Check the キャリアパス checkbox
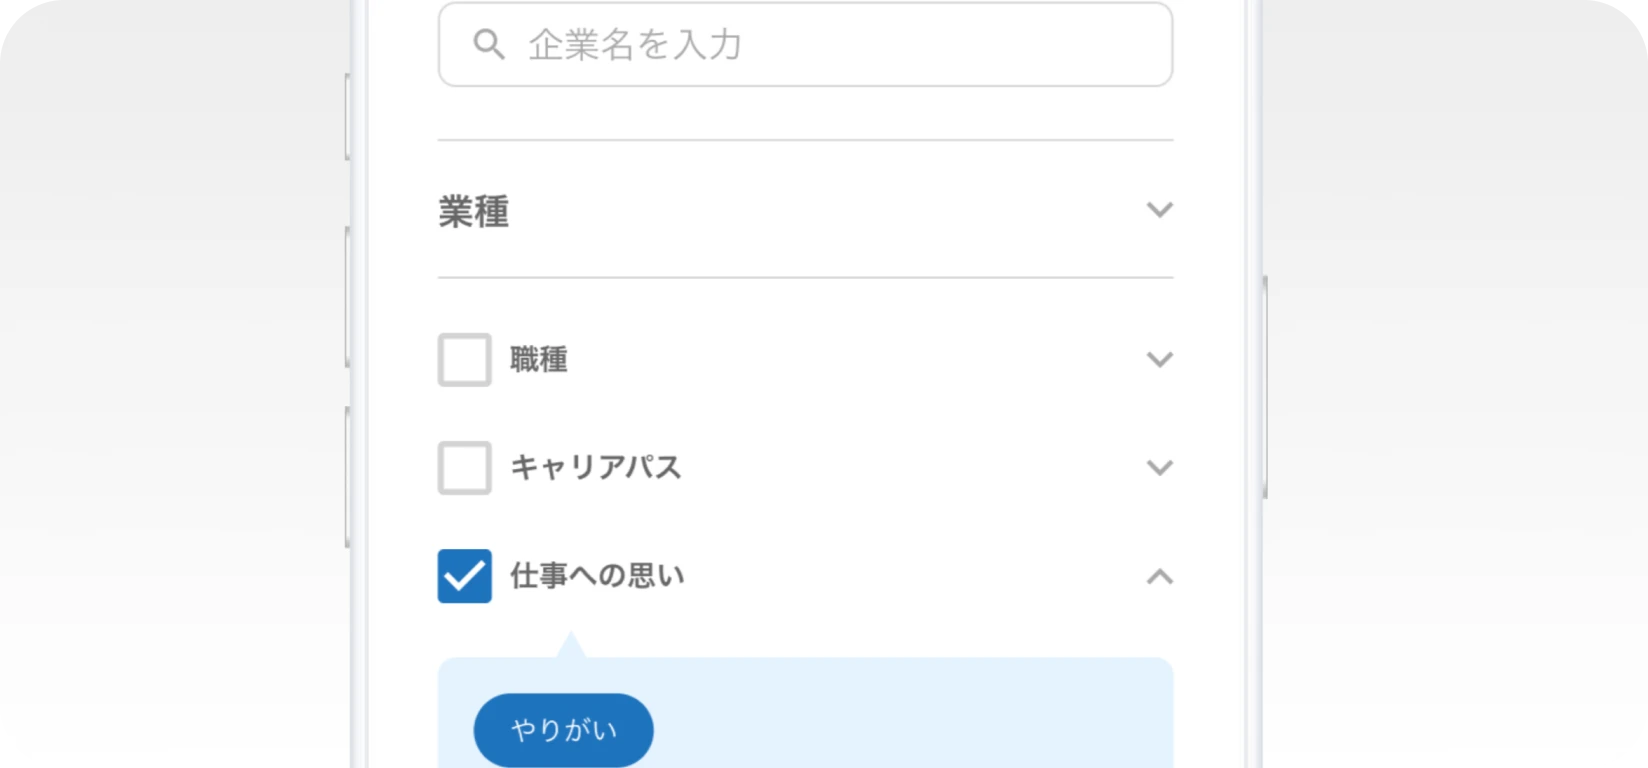Viewport: 1648px width, 768px height. pyautogui.click(x=463, y=467)
